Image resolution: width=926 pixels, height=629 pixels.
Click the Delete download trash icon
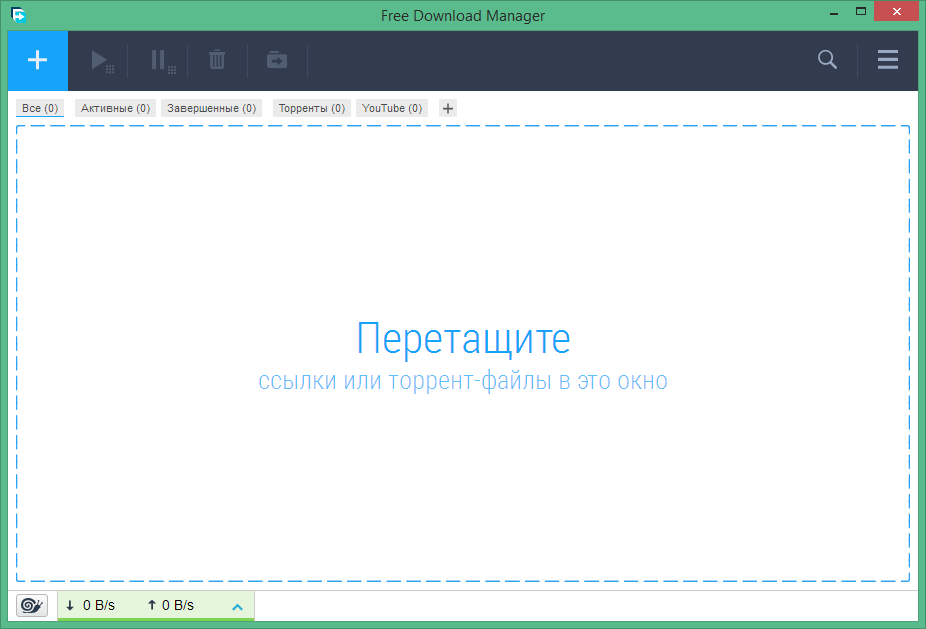217,60
